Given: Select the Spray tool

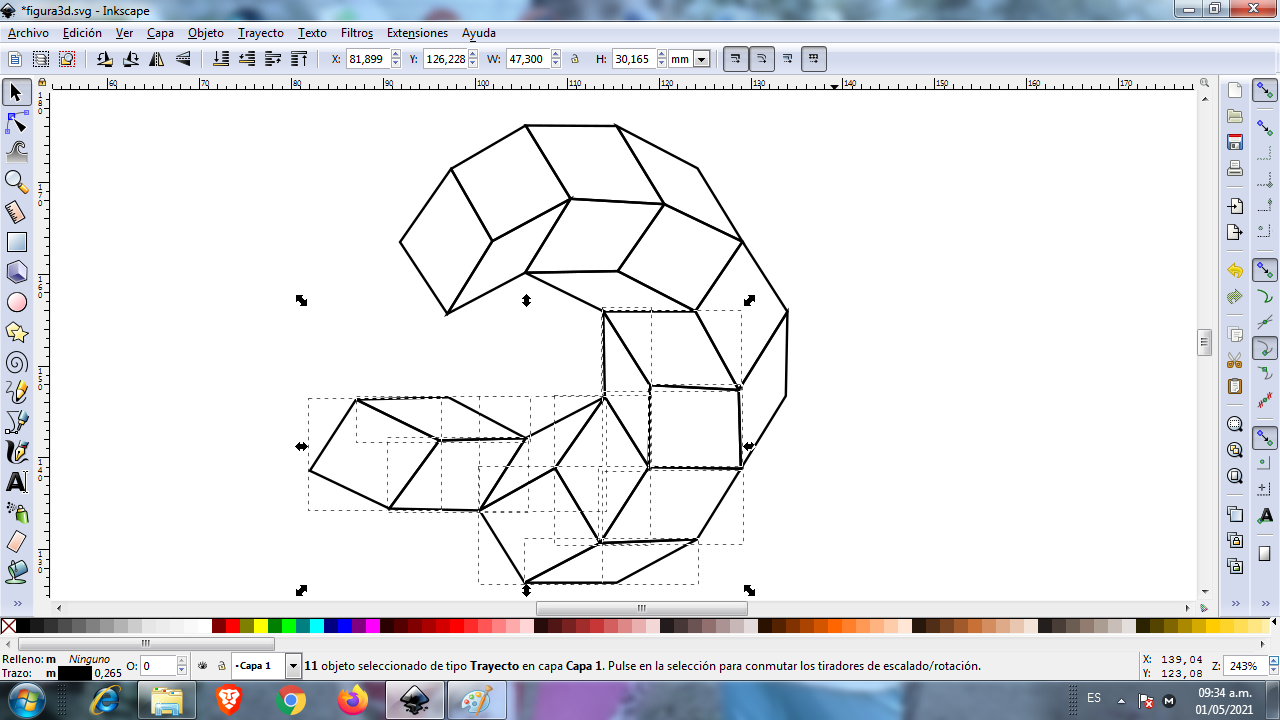Looking at the screenshot, I should click(16, 512).
